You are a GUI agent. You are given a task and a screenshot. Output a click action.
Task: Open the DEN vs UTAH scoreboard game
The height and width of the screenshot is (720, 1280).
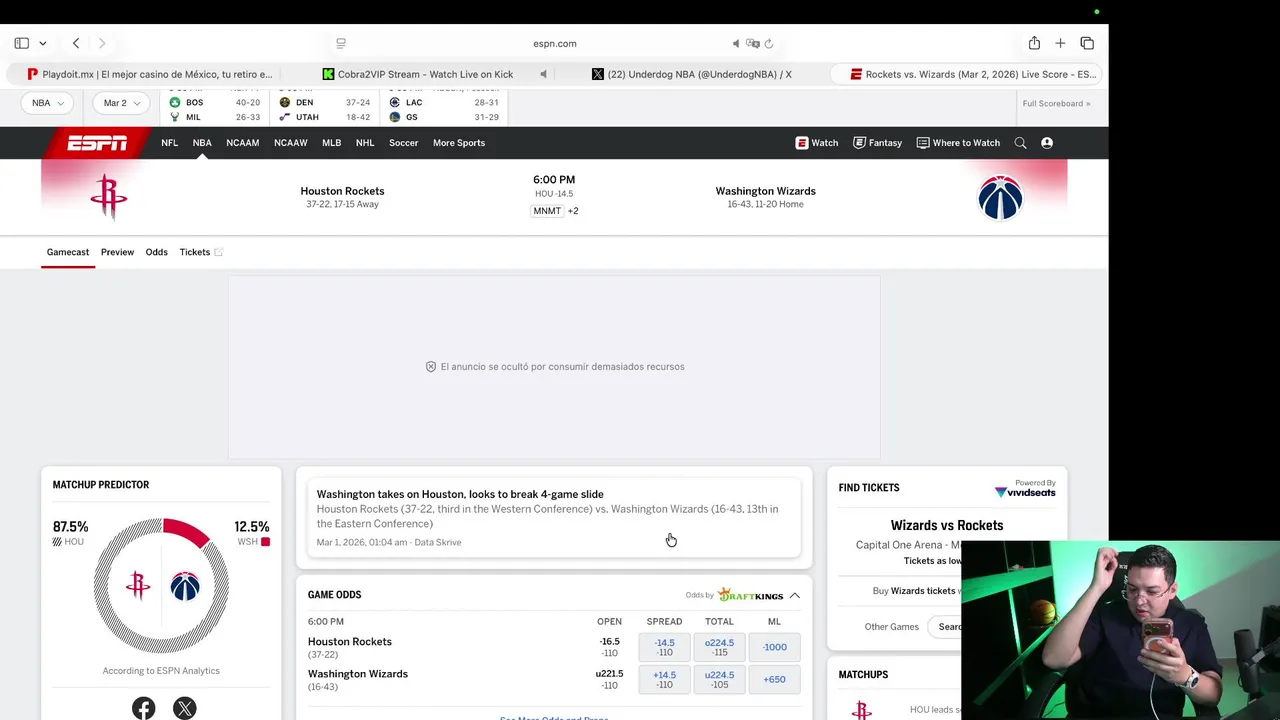pos(324,109)
